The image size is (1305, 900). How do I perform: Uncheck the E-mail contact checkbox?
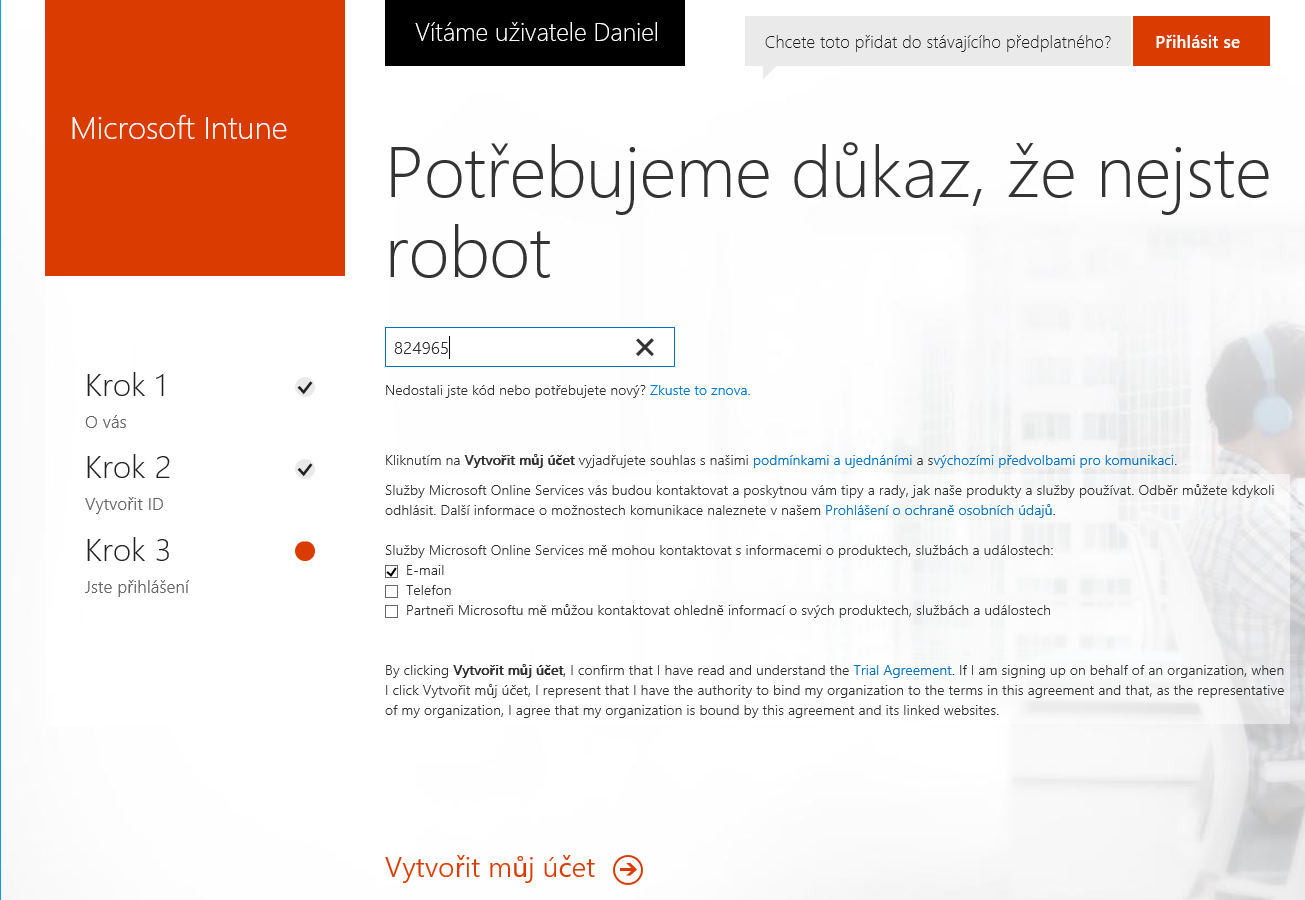(392, 571)
